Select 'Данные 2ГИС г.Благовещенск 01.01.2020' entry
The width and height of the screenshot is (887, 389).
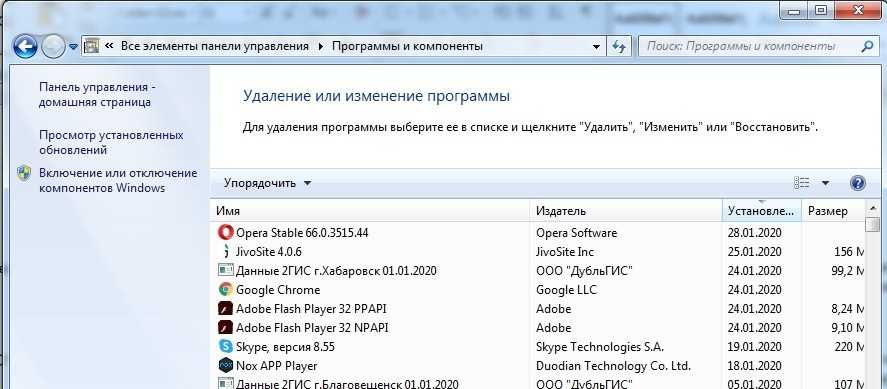click(347, 384)
